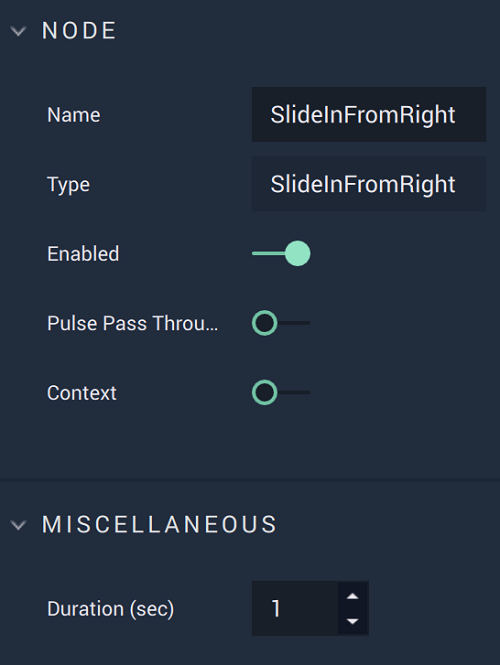500x665 pixels.
Task: Click the truncated Pulse Pass Through label
Action: [133, 323]
